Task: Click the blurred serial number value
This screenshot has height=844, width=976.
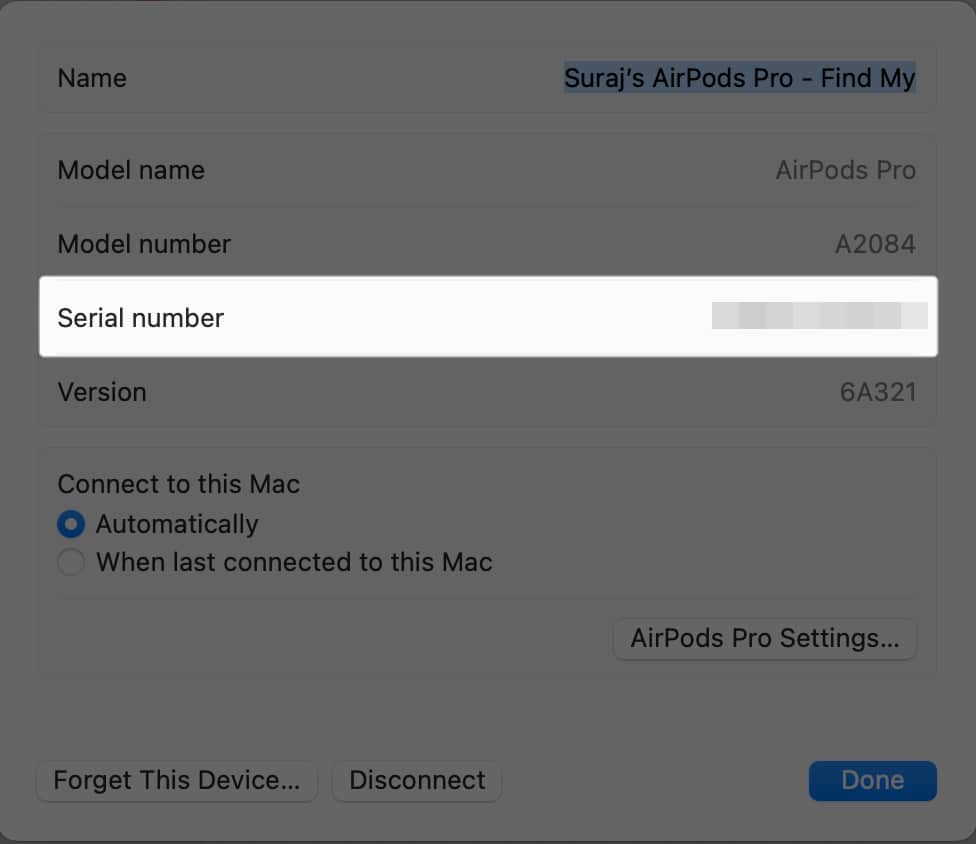Action: [x=819, y=316]
